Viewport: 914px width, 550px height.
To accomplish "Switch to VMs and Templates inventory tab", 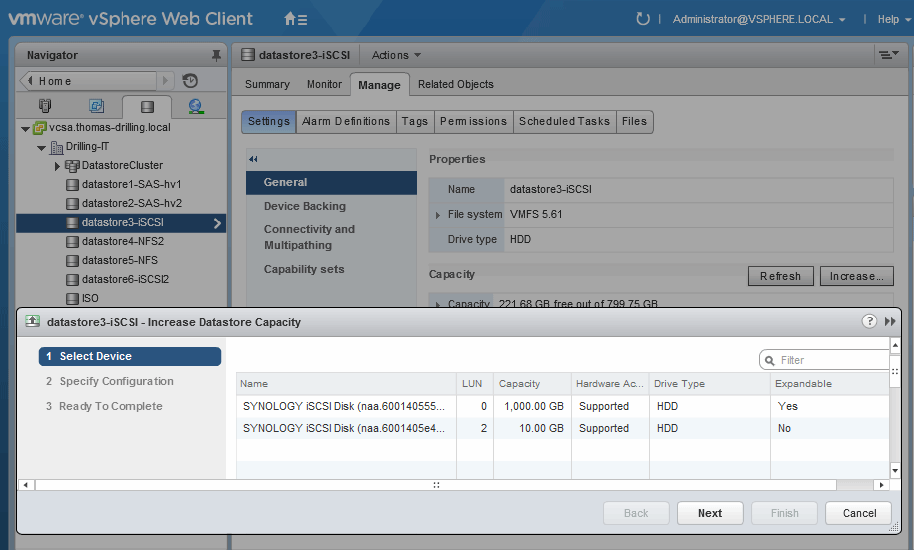I will (x=96, y=106).
